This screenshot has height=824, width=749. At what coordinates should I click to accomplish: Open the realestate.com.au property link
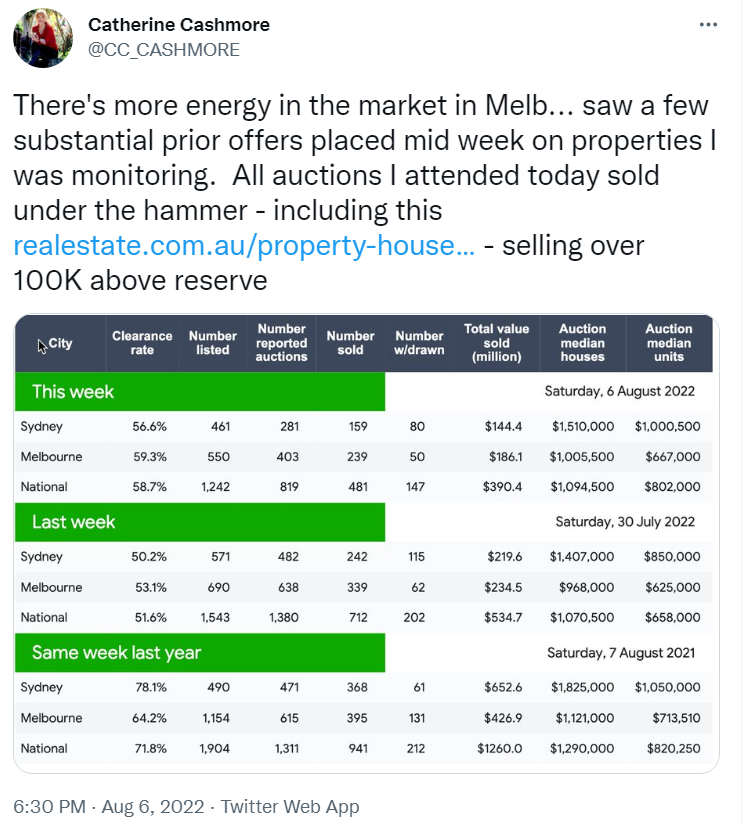(244, 246)
